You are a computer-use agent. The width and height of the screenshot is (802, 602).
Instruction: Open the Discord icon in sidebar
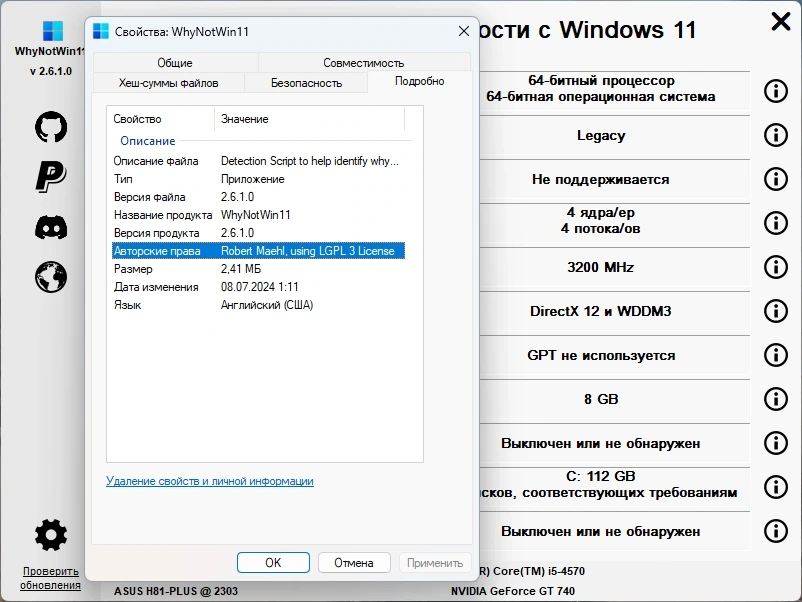(x=51, y=227)
